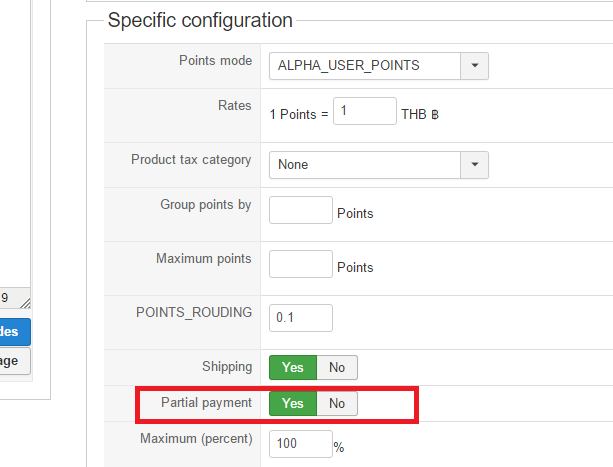Click the grey button below the blue one
The image size is (613, 467).
15,361
